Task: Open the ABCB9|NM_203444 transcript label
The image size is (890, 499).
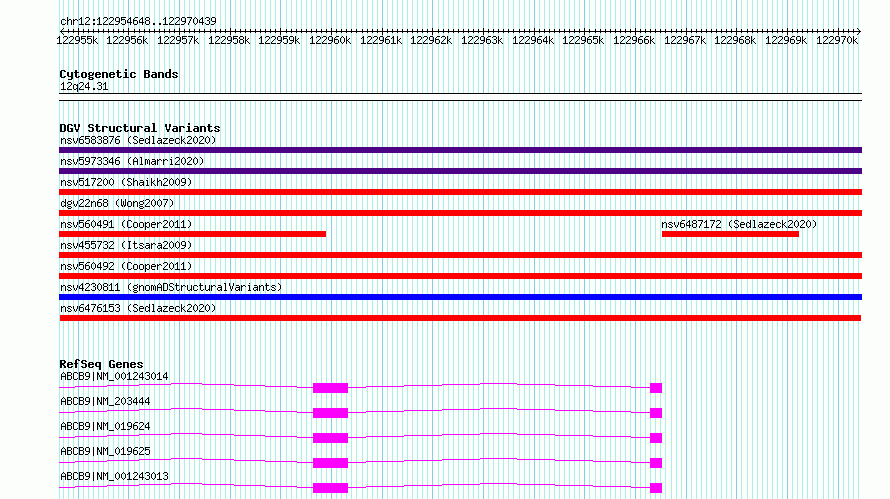Action: [105, 401]
